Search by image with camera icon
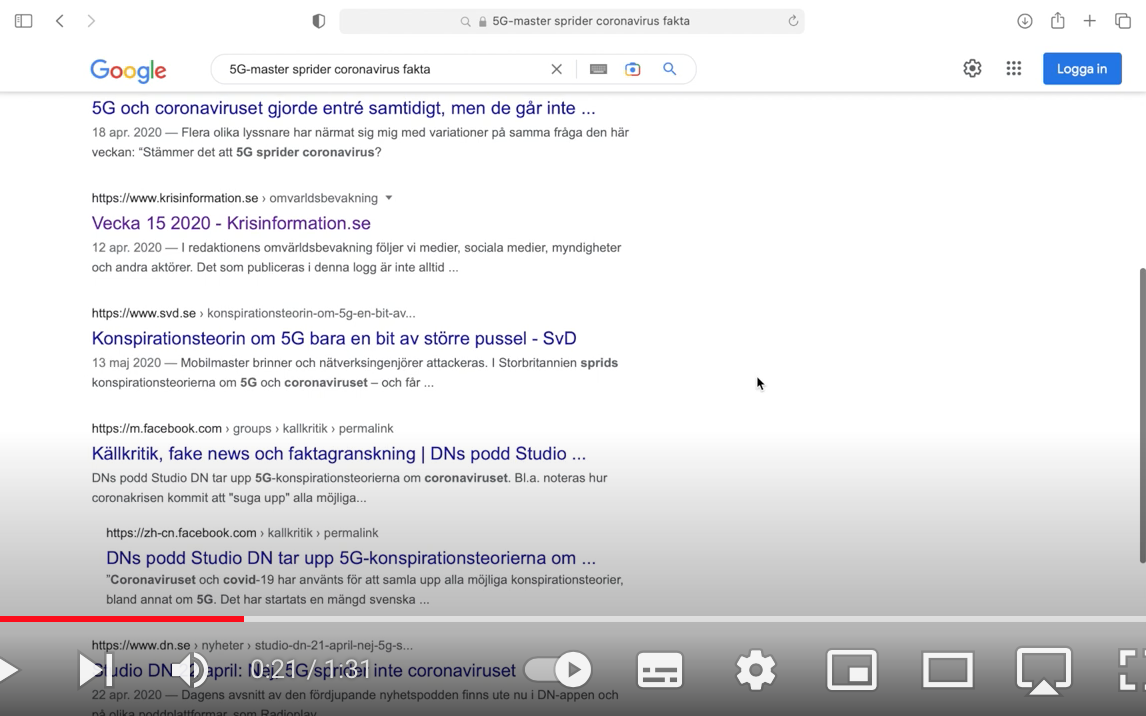This screenshot has height=716, width=1146. (x=633, y=69)
